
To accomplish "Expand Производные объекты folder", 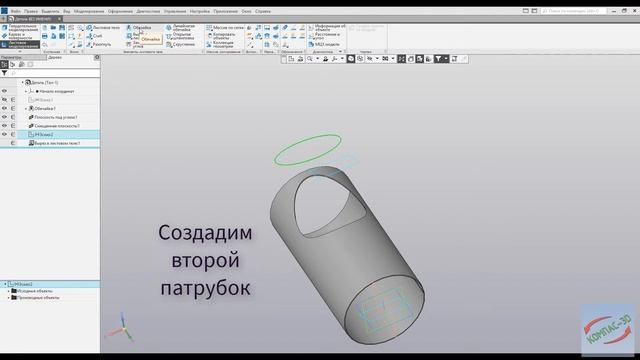I will (9, 298).
